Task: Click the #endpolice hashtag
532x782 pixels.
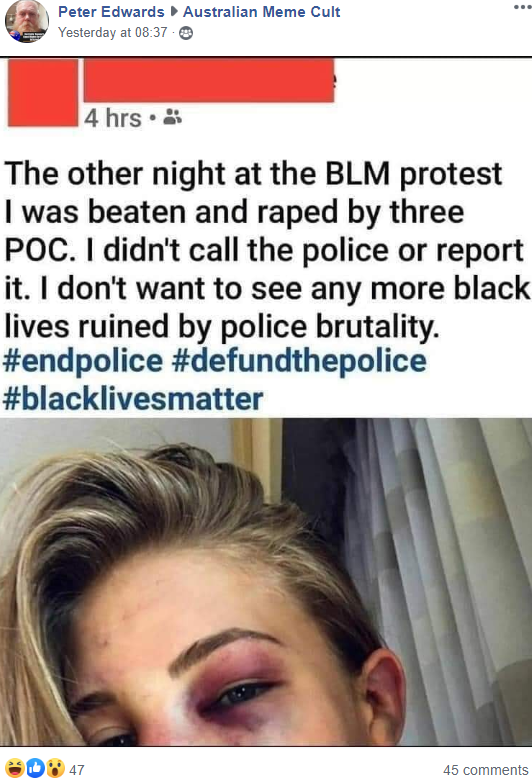Action: [x=83, y=361]
